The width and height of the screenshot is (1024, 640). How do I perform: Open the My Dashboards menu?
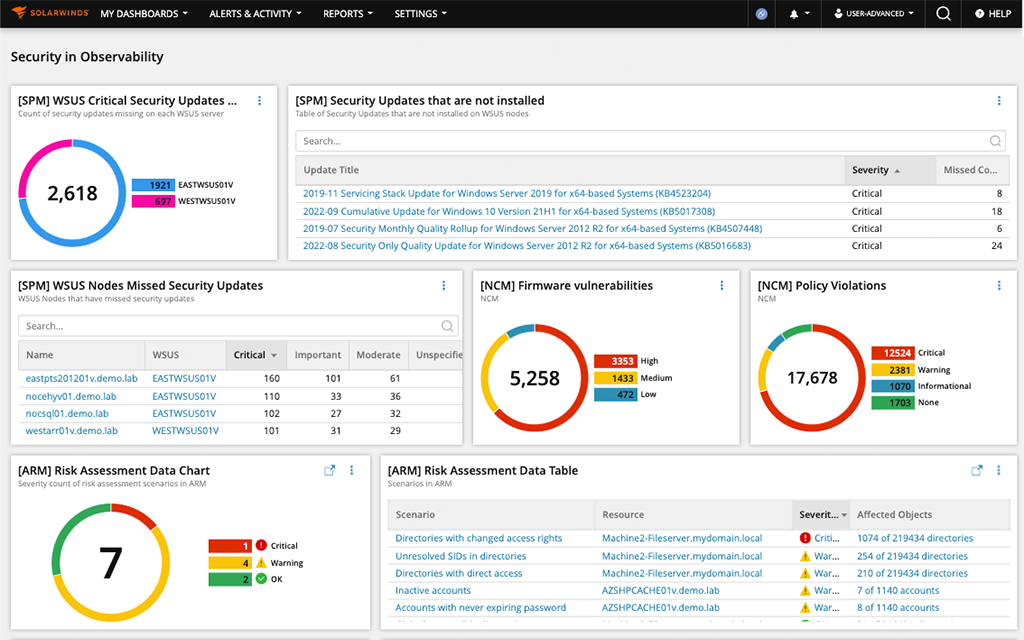[142, 14]
